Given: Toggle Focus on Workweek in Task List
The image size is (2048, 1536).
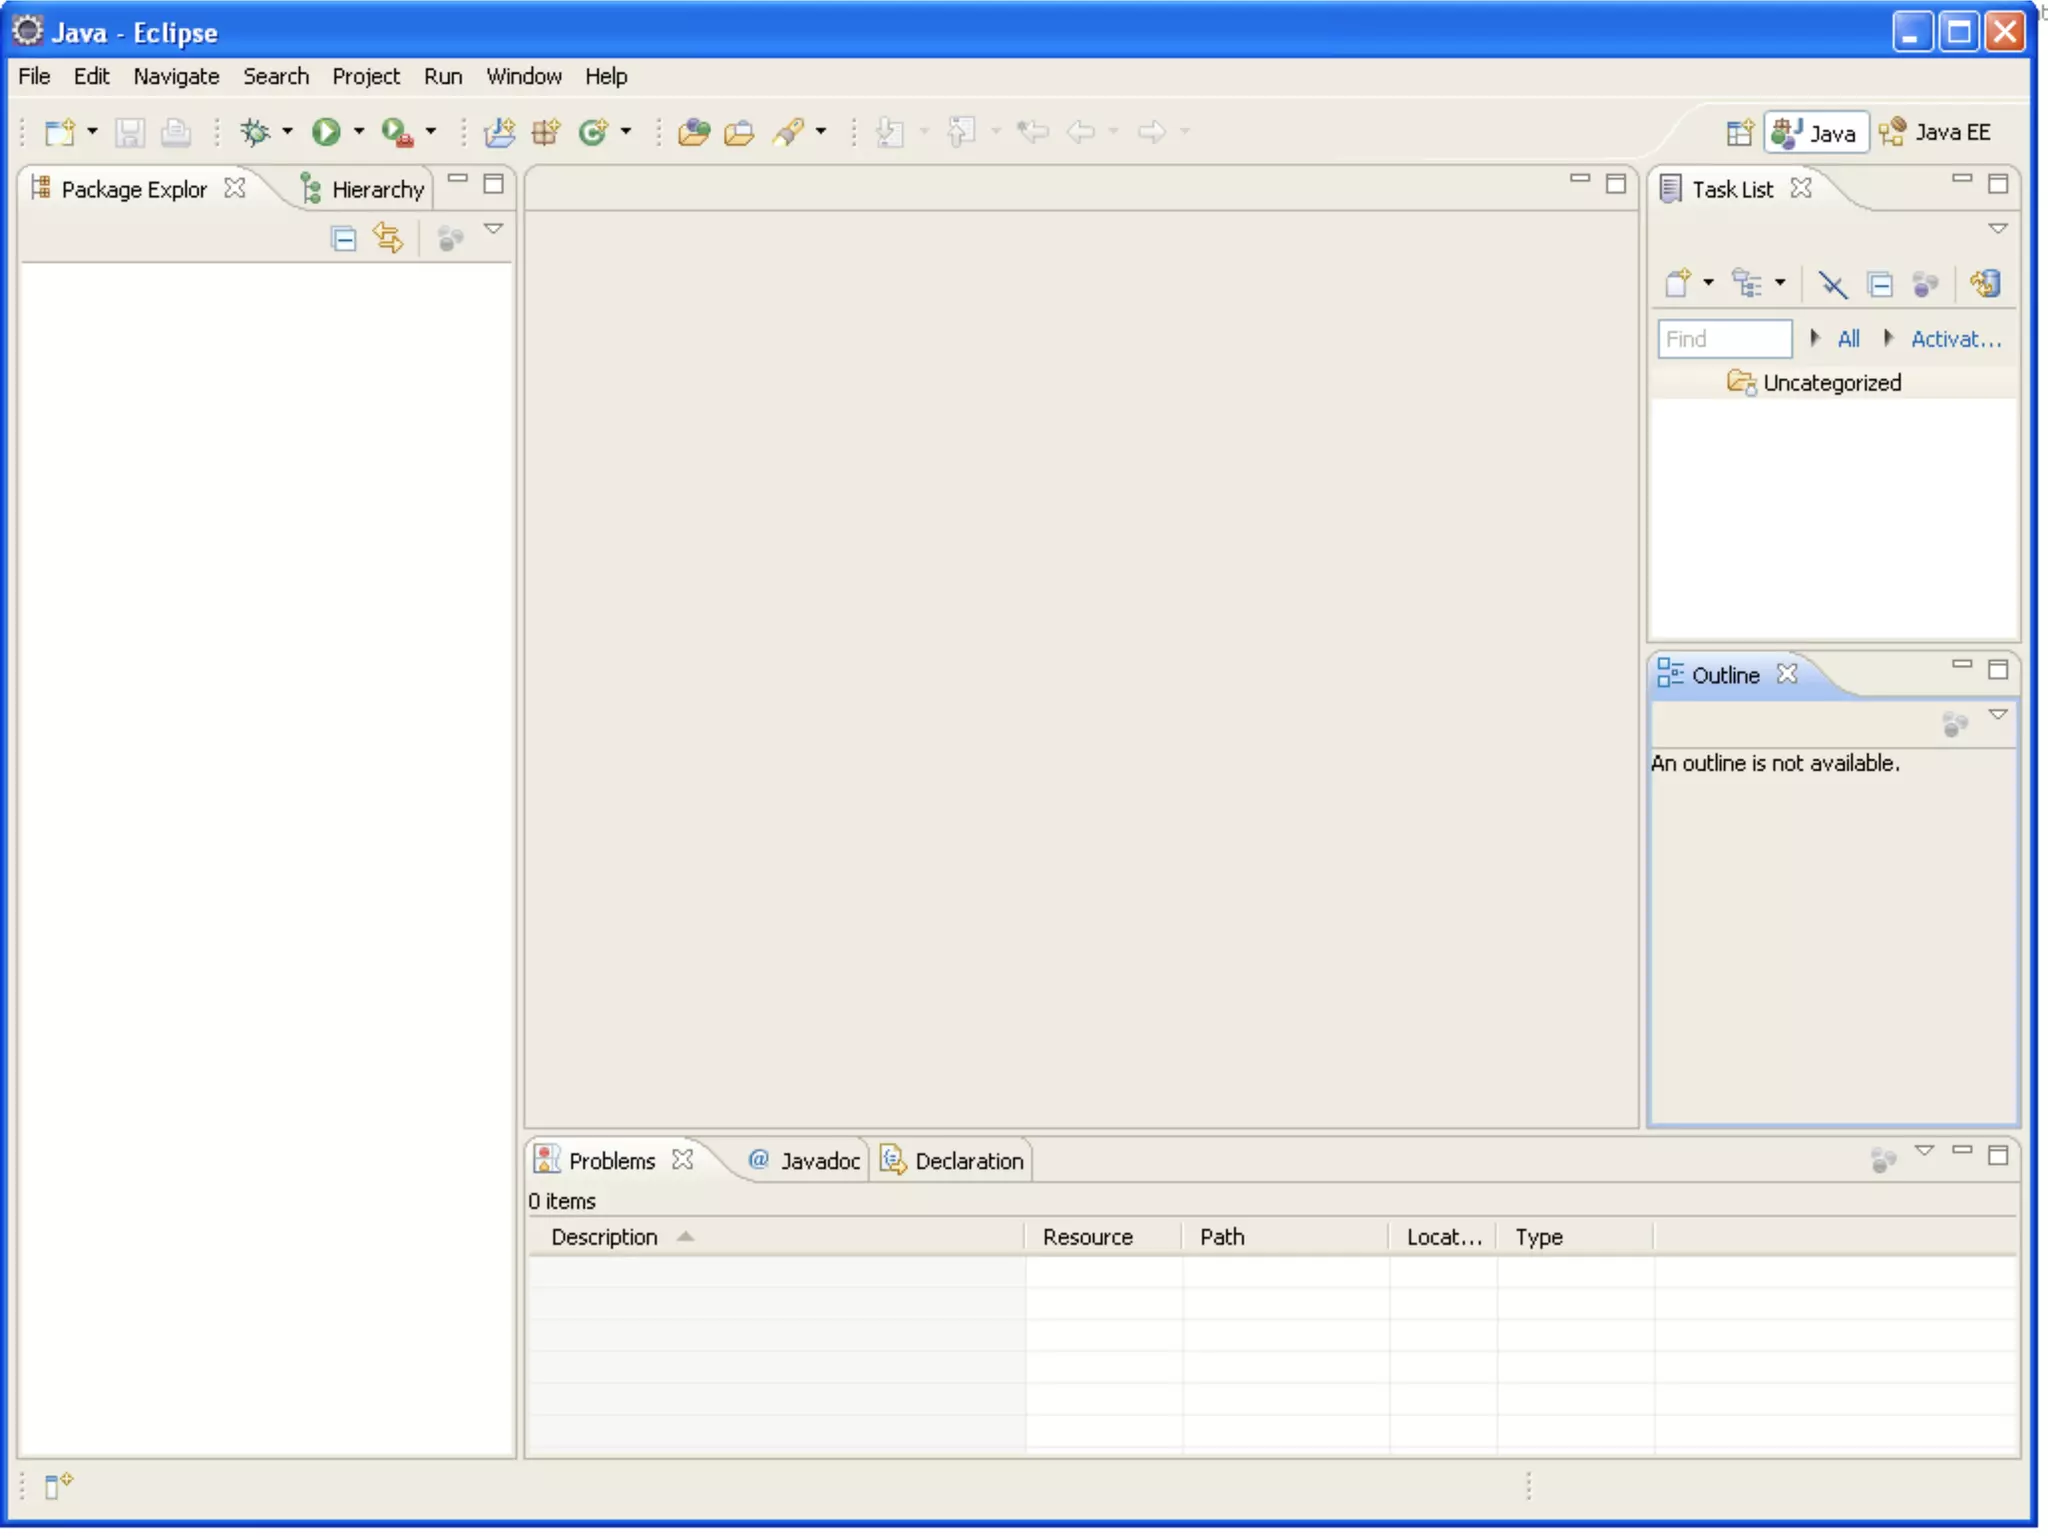Looking at the screenshot, I should (x=1926, y=284).
